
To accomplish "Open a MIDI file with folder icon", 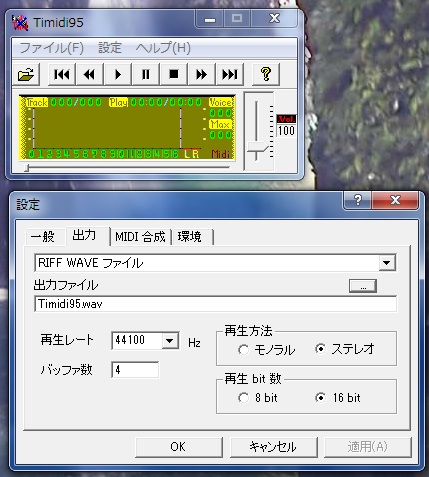I will coord(26,74).
